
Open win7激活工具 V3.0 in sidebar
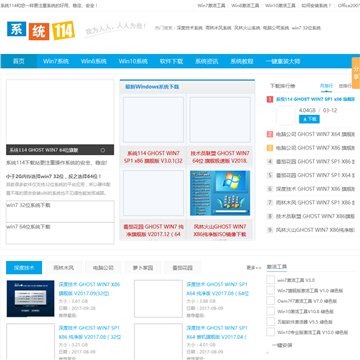296,280
